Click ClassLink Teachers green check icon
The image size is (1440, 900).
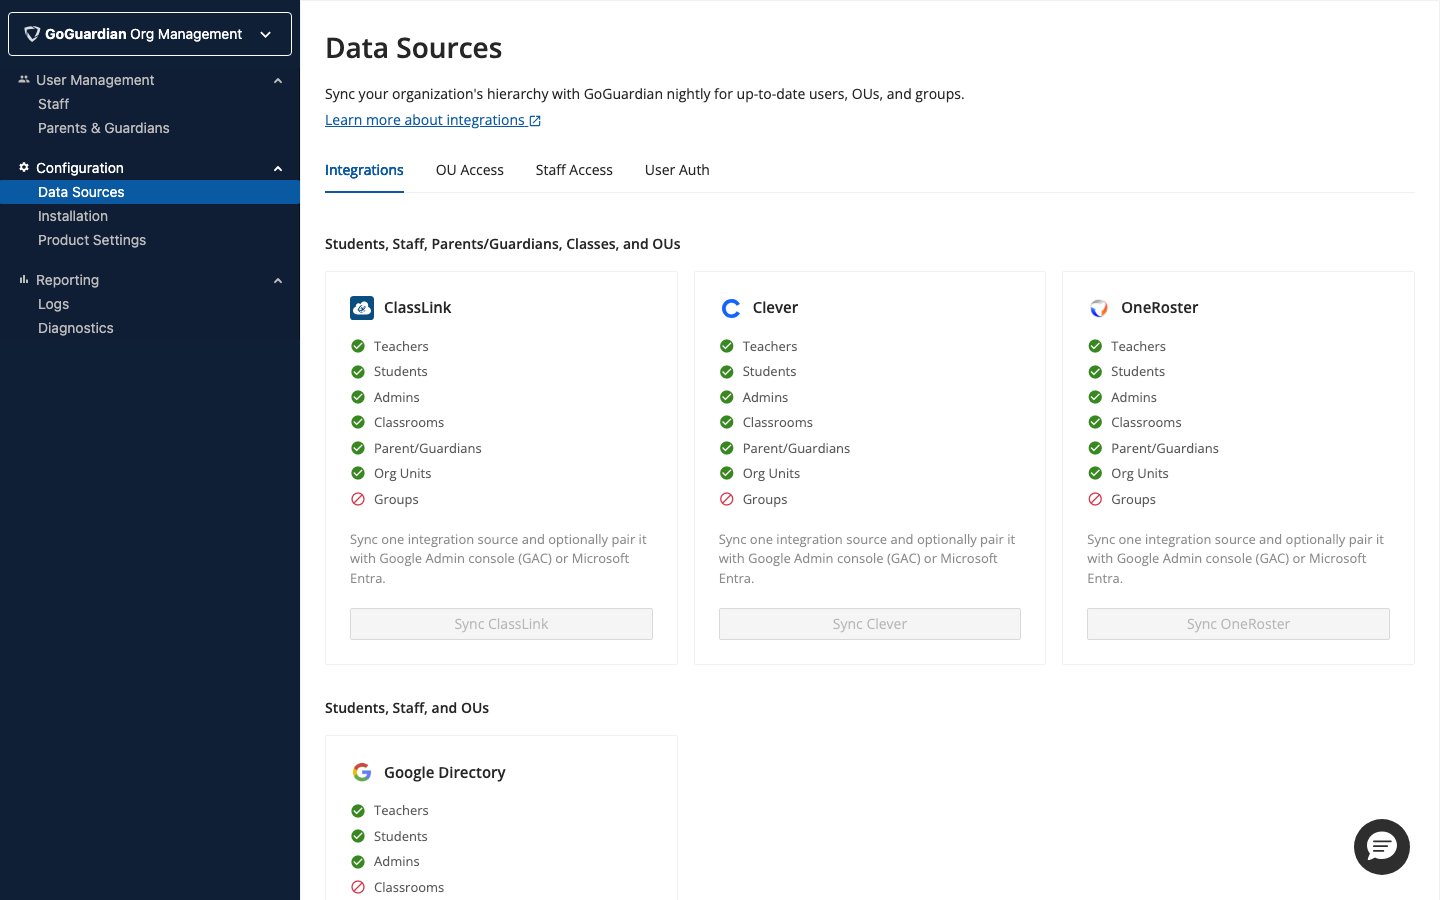pyautogui.click(x=358, y=346)
